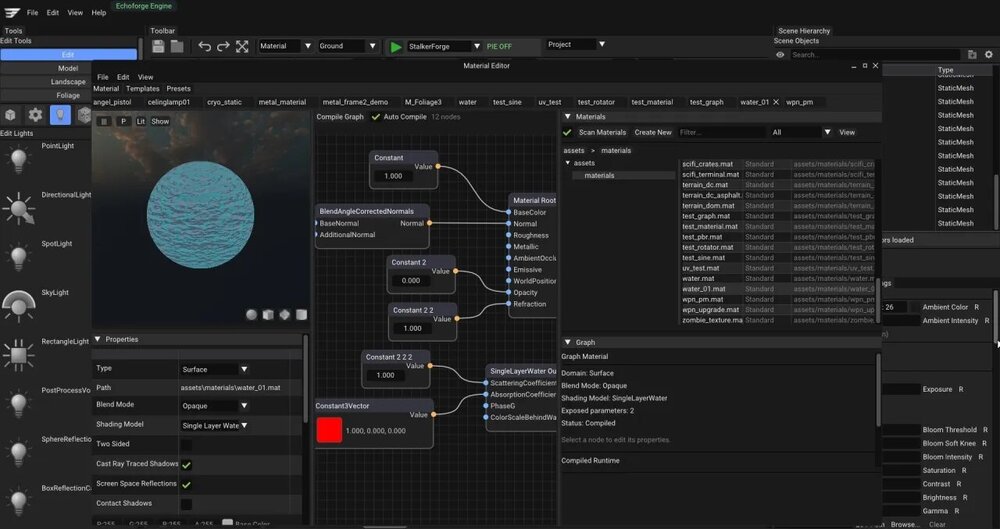Toggle the checkmark beside Scan Materials
The image size is (1000, 529).
click(x=567, y=132)
